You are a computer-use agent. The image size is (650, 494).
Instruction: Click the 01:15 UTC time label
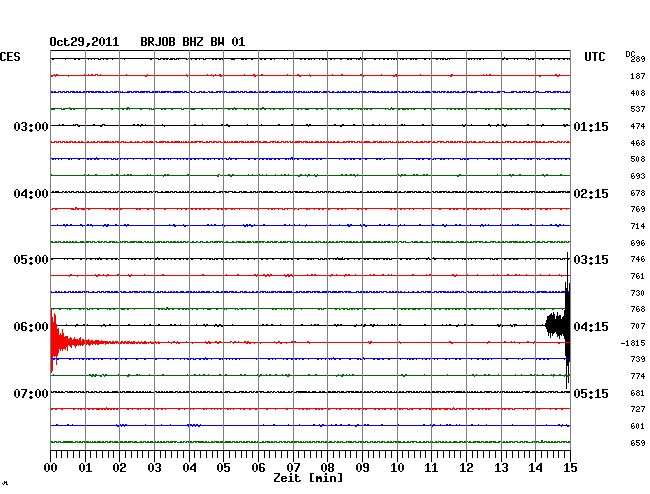pyautogui.click(x=591, y=126)
